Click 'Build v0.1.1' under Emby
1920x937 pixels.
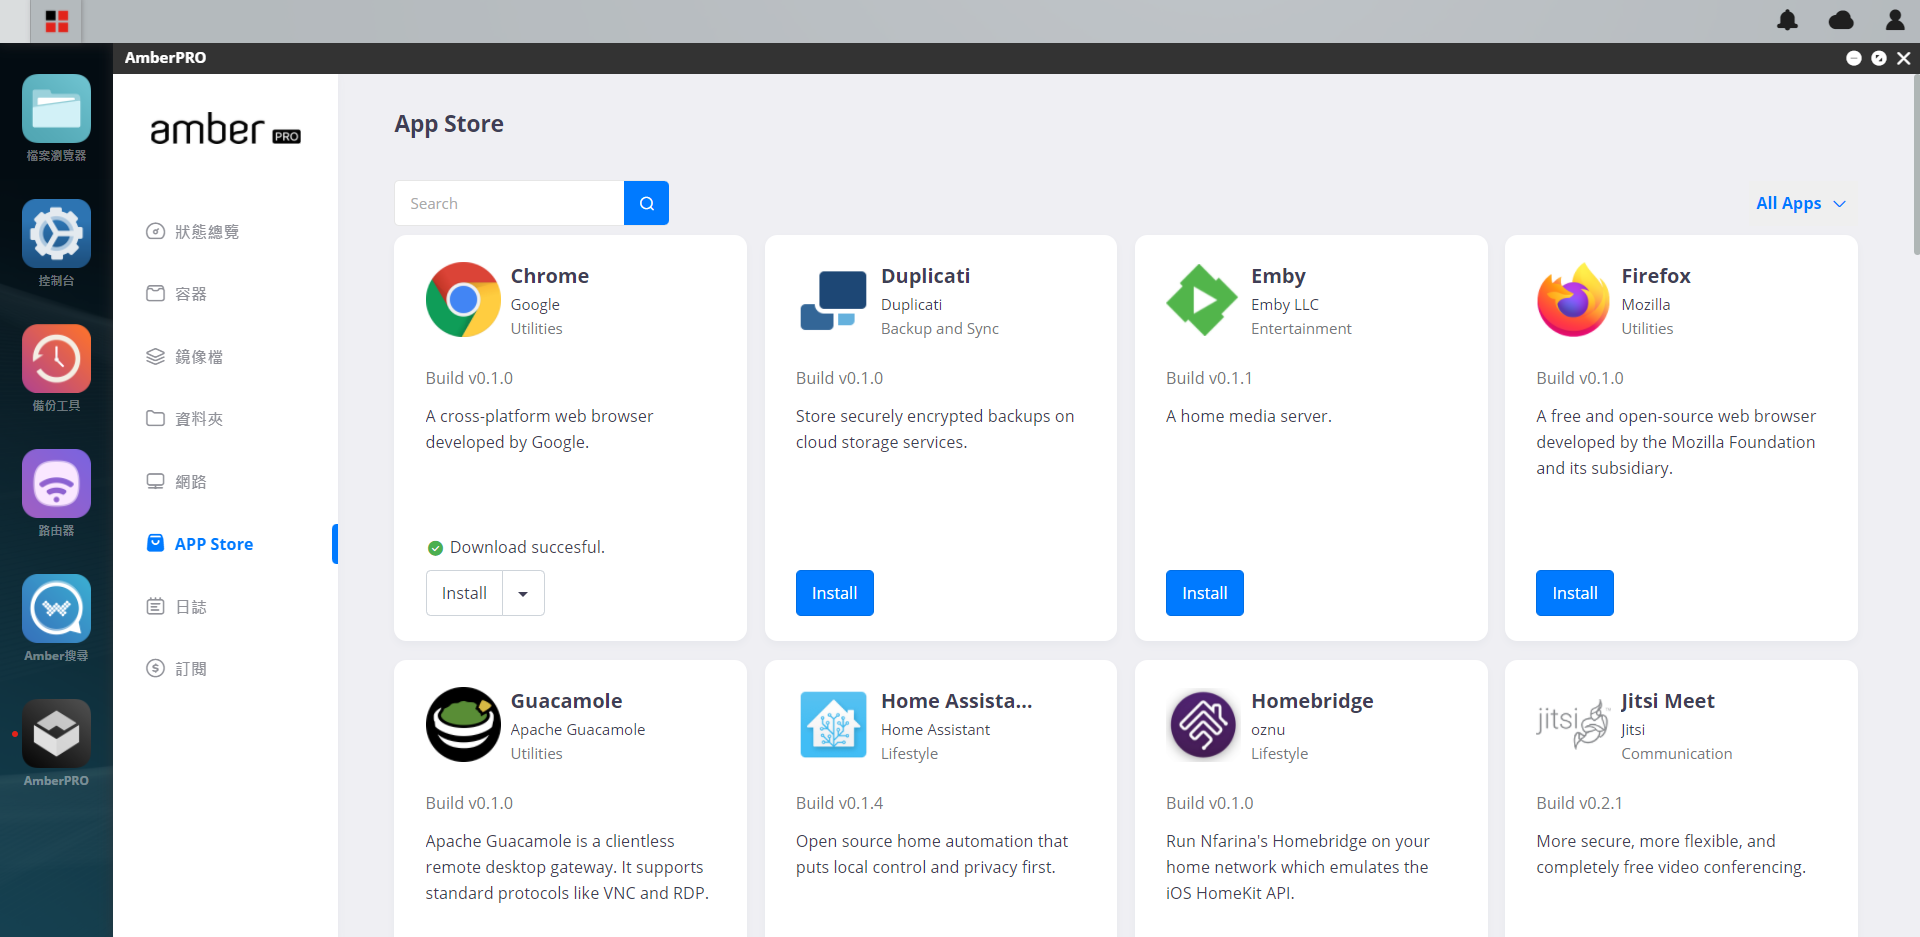1209,378
